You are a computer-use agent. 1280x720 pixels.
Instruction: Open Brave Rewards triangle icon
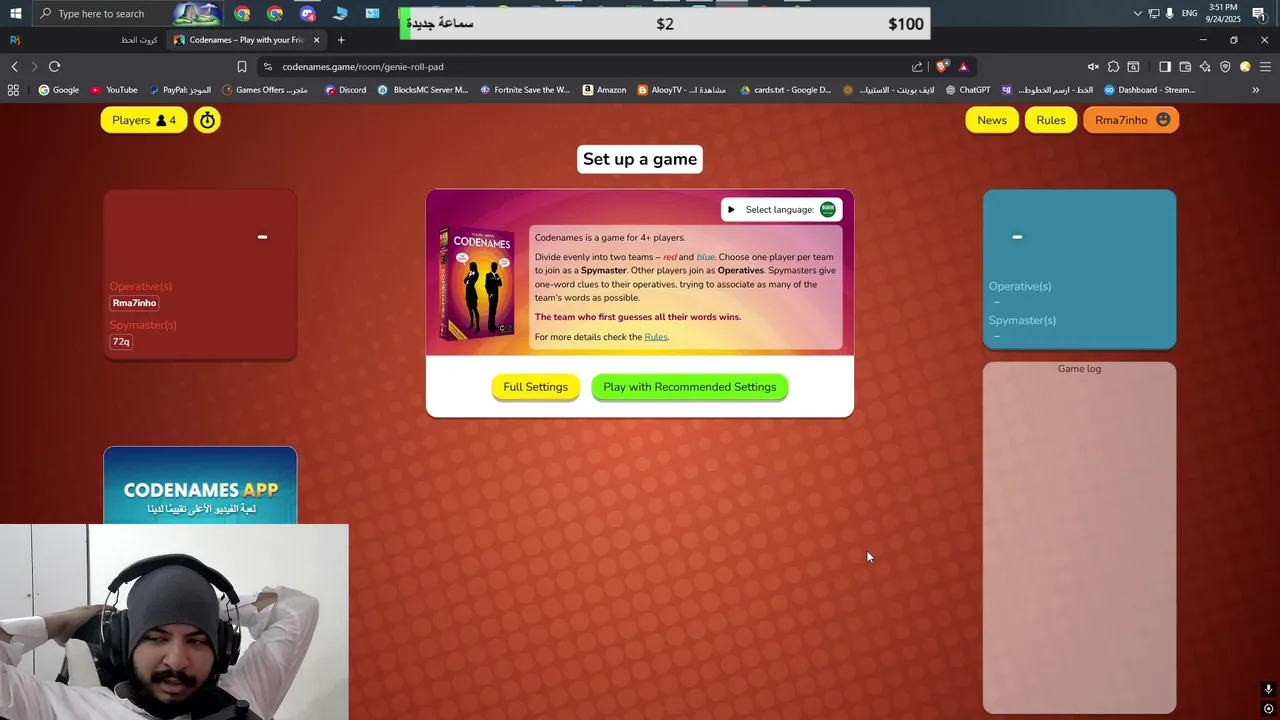(963, 67)
